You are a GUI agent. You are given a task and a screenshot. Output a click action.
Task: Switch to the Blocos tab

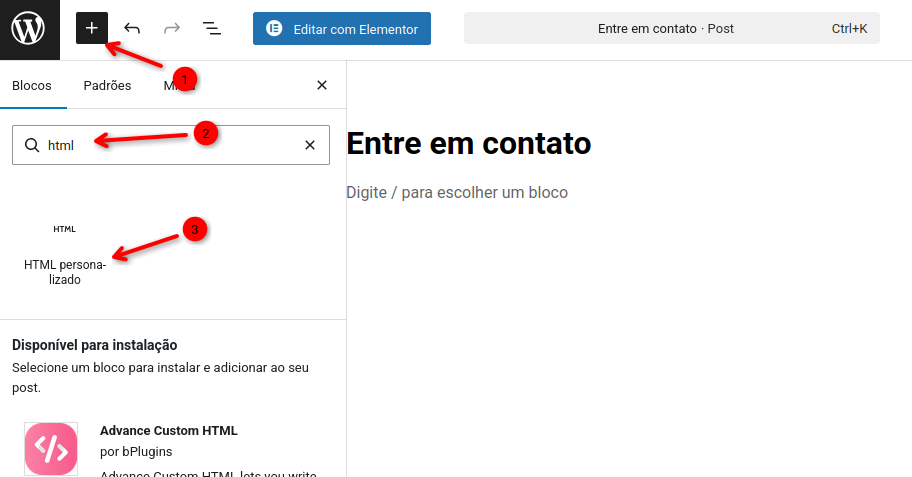pos(32,86)
